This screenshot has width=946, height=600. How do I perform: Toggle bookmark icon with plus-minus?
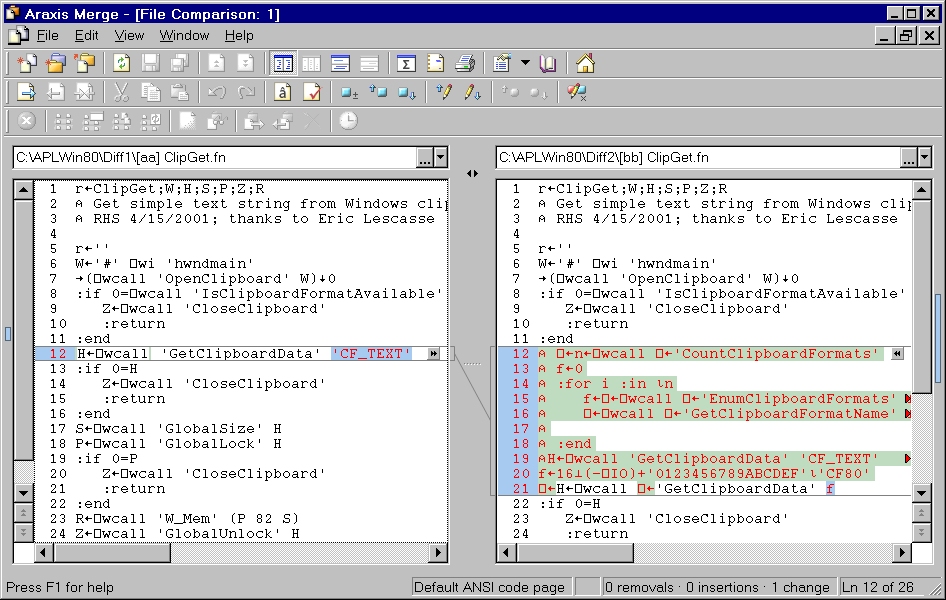(349, 92)
